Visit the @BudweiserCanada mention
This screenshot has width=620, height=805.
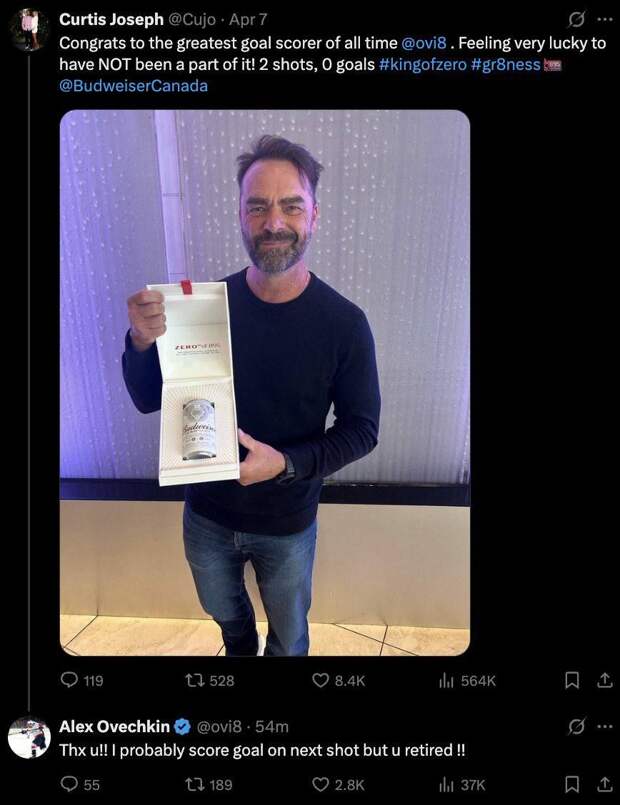133,86
